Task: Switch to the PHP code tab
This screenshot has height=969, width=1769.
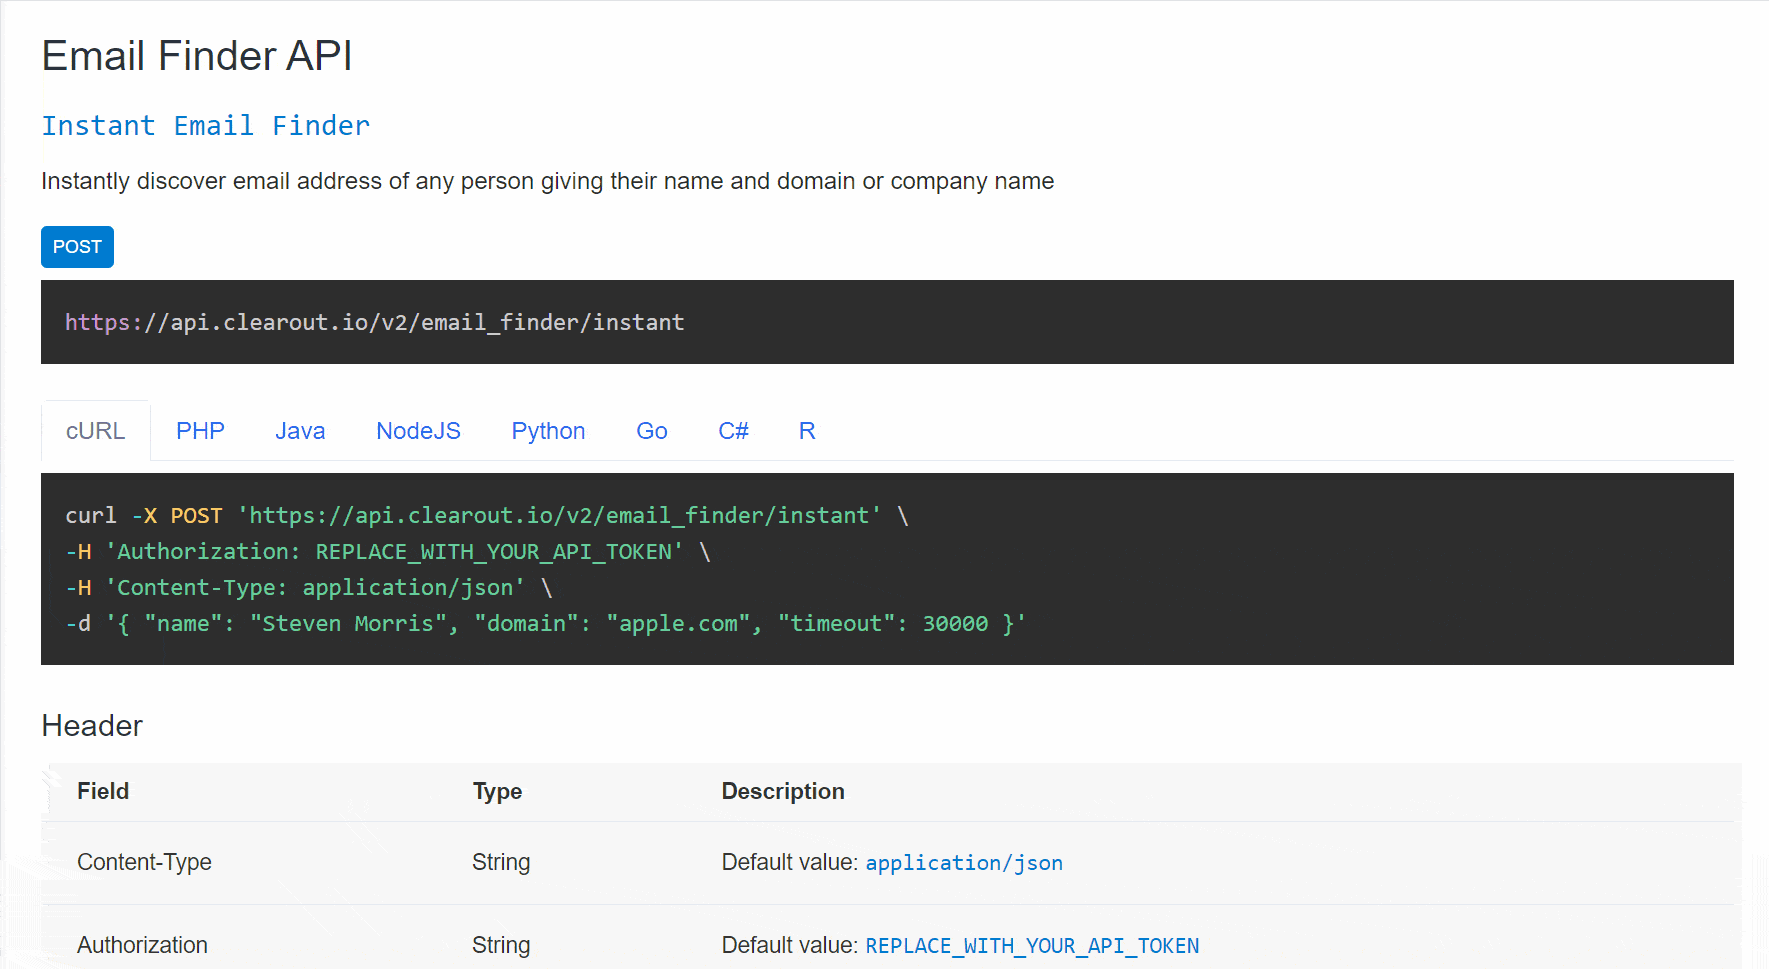Action: pyautogui.click(x=199, y=430)
